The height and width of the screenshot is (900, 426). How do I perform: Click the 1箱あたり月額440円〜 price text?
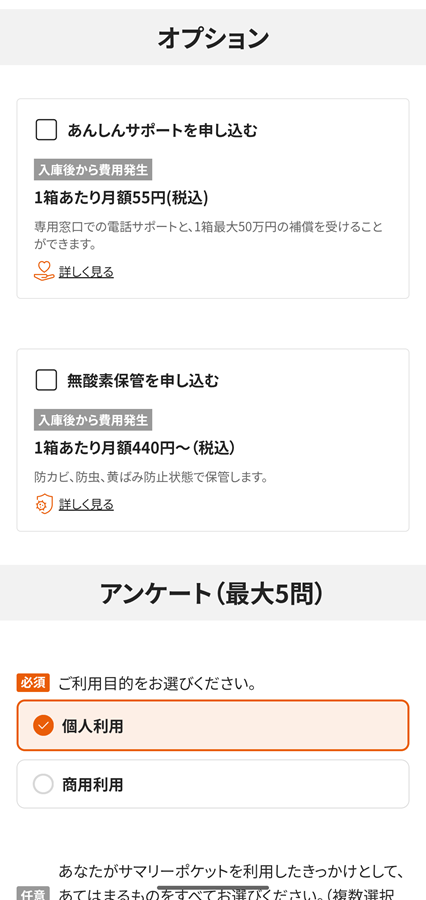point(134,448)
